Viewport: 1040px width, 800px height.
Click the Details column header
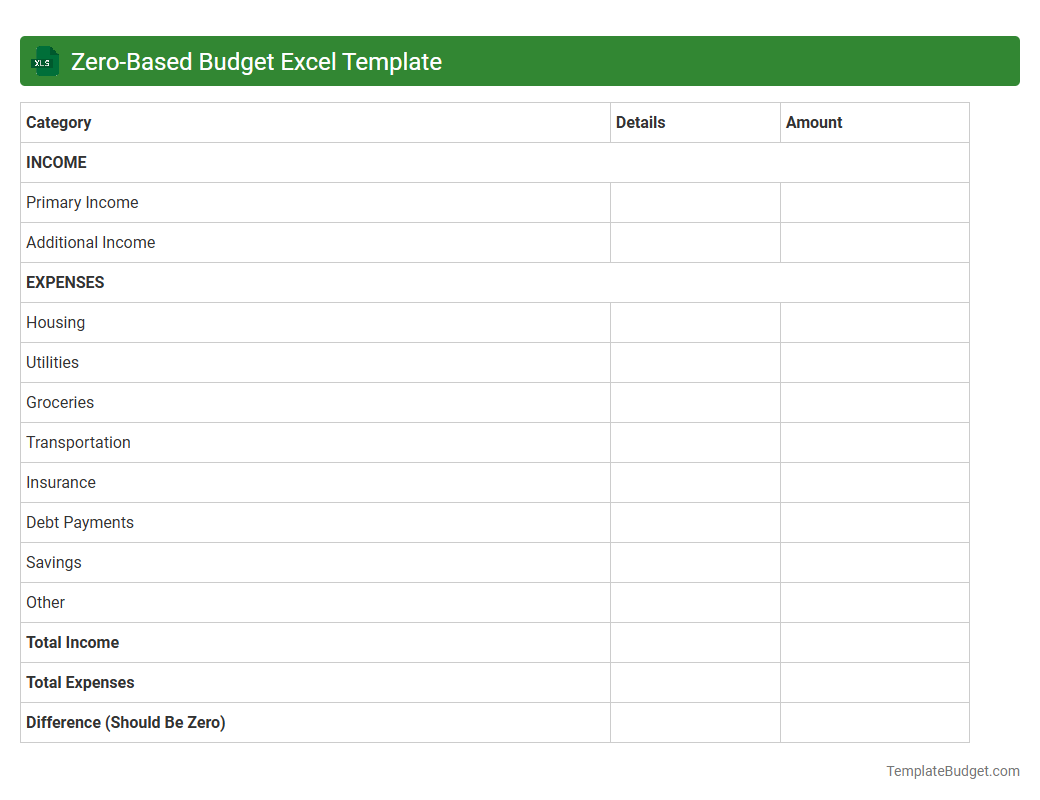click(x=640, y=122)
